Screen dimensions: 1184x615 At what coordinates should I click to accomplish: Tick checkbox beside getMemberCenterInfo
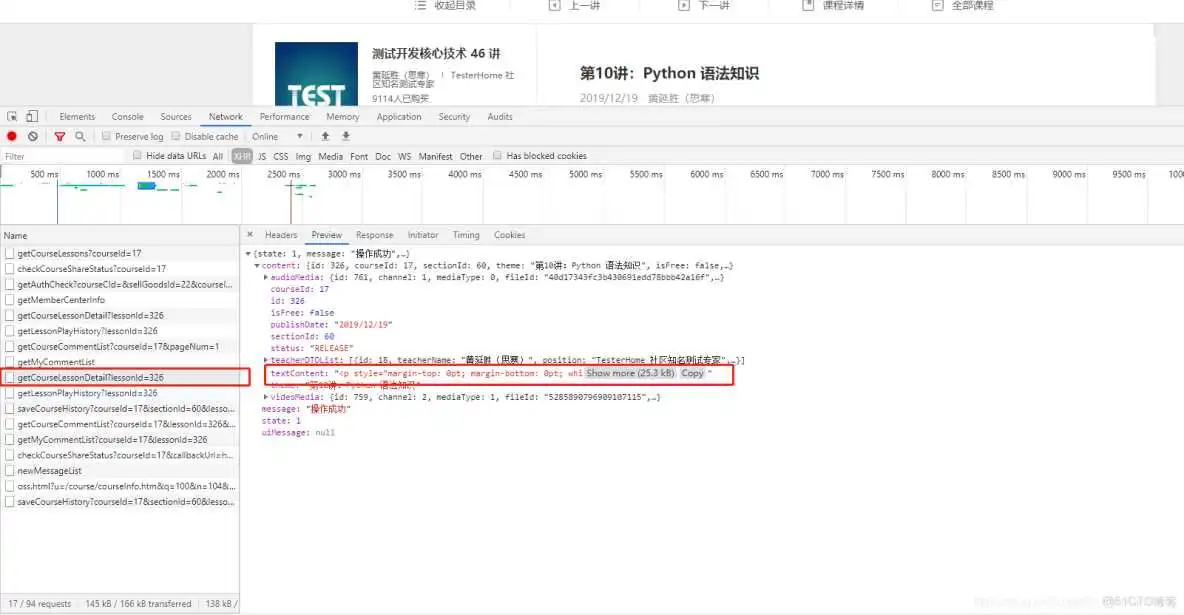pos(9,300)
